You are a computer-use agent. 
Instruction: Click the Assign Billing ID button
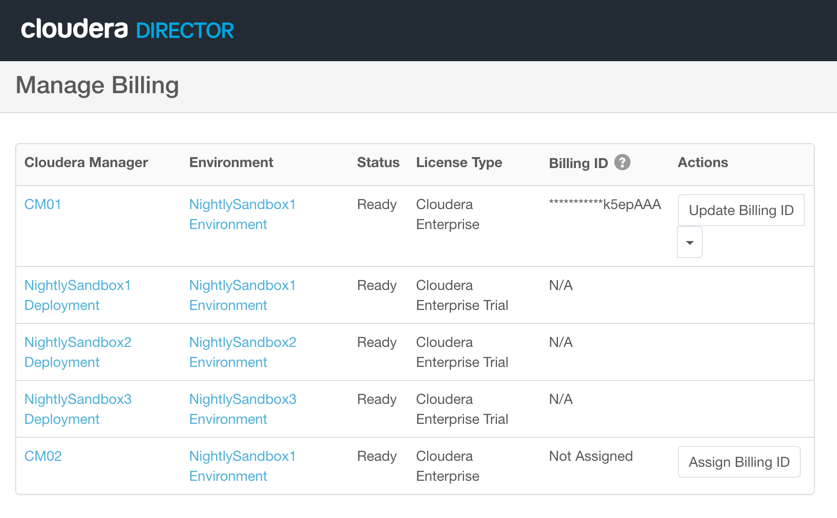(739, 462)
